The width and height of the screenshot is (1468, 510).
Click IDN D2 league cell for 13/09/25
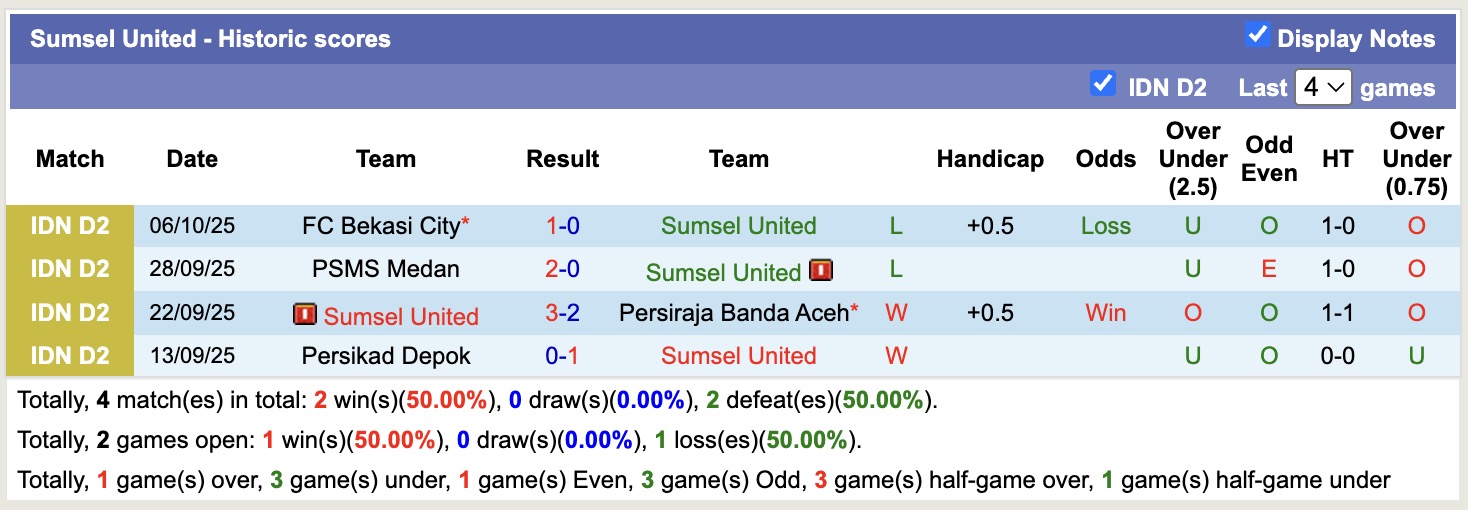[x=70, y=356]
